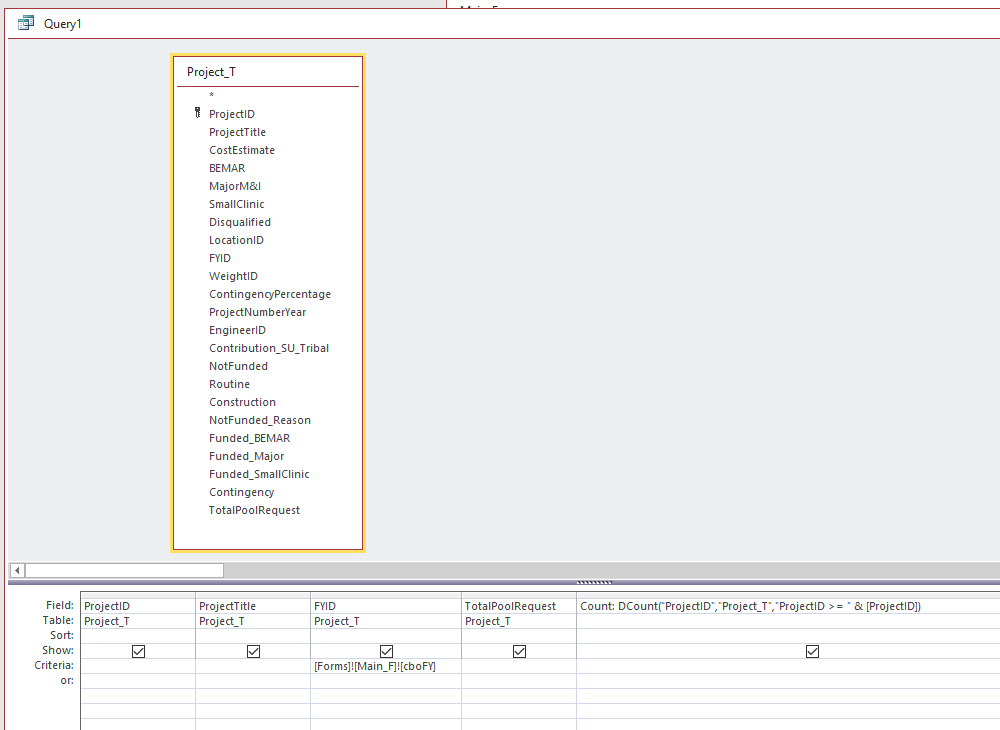The image size is (1000, 730).
Task: Select the LocationID field
Action: click(x=236, y=240)
